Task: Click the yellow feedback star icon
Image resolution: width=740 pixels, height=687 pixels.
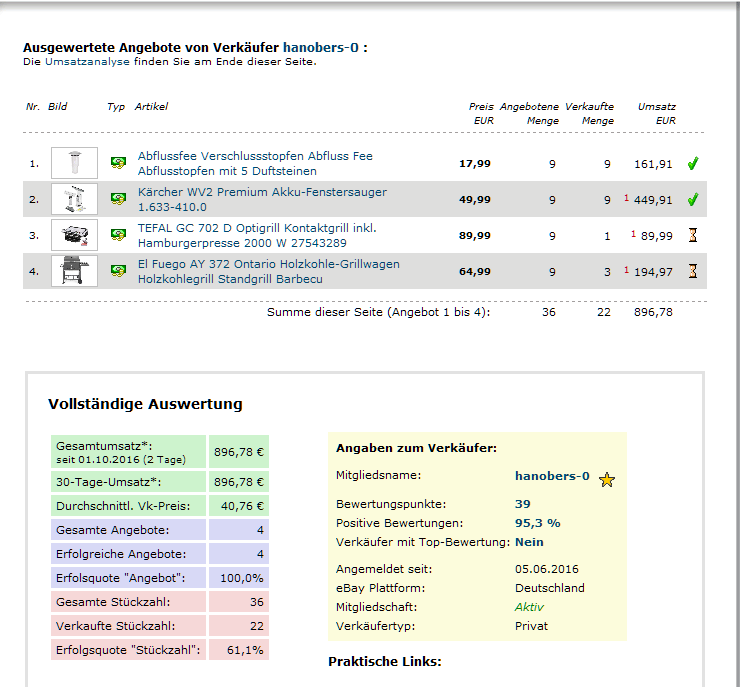Action: 607,480
